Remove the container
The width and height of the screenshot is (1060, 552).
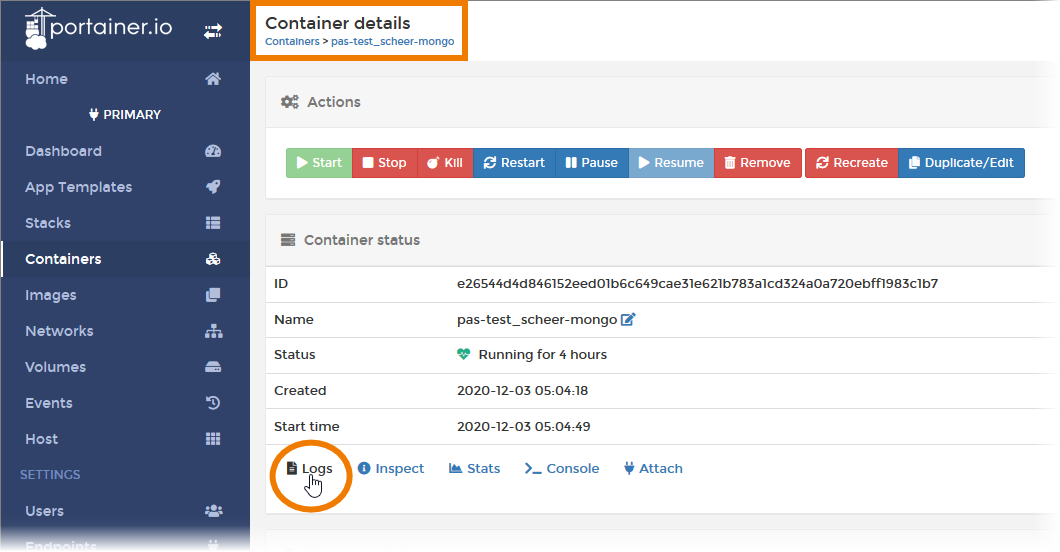coord(757,163)
